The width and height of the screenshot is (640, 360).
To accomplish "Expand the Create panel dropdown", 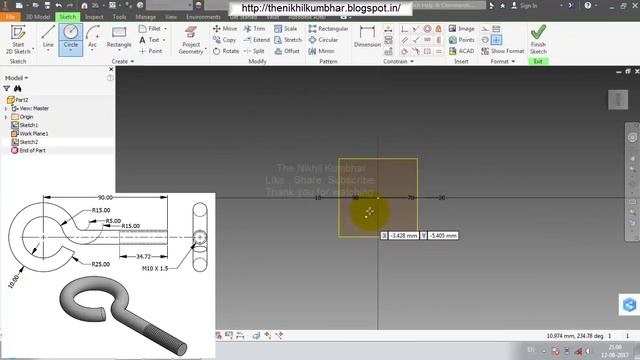I will click(x=123, y=61).
